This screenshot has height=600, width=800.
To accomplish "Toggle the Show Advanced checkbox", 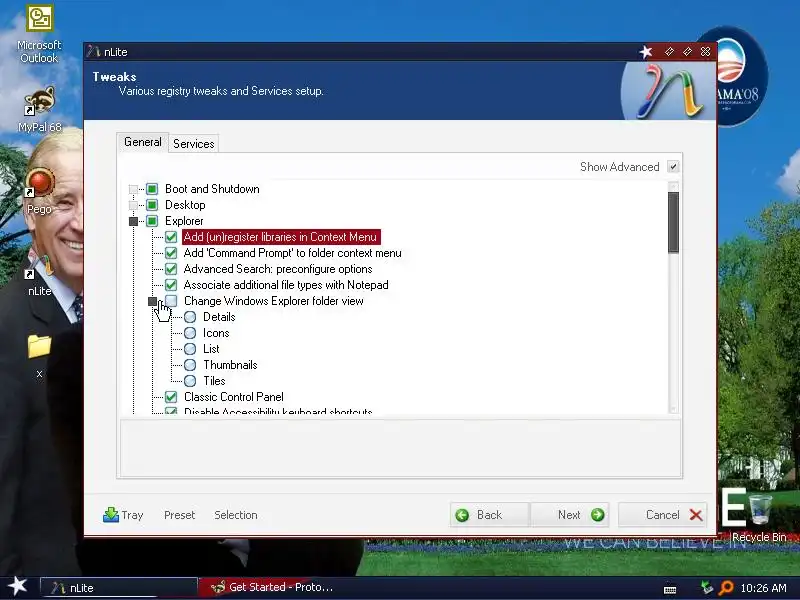I will coord(673,167).
